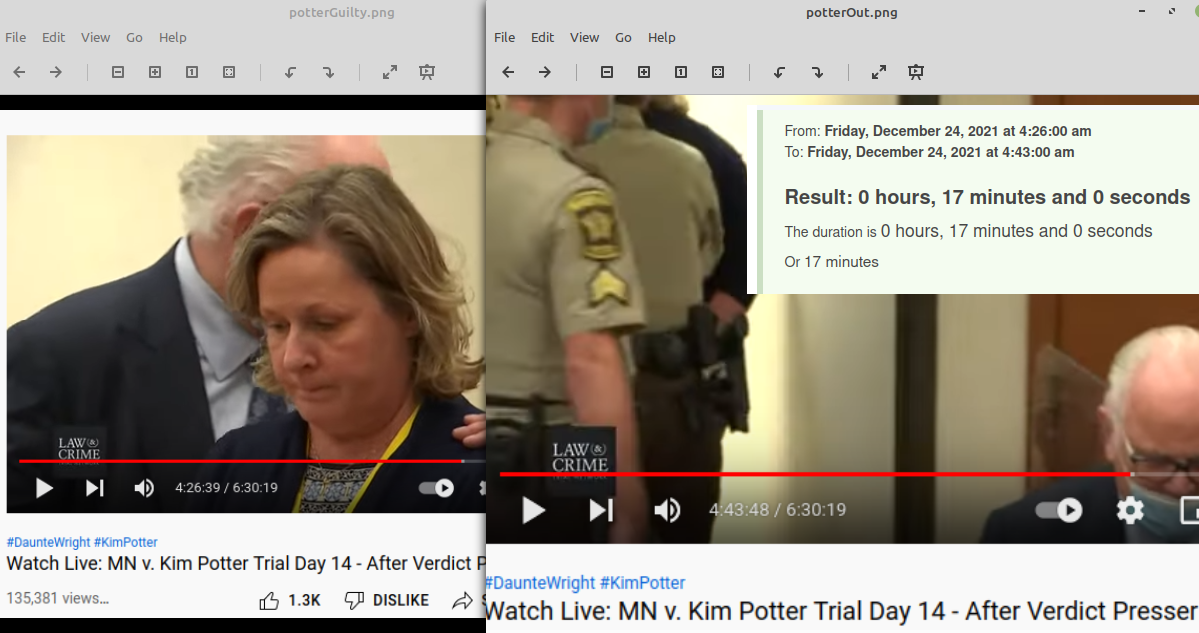Click play button in the 4:26:39 video
The height and width of the screenshot is (633, 1199).
[44, 488]
